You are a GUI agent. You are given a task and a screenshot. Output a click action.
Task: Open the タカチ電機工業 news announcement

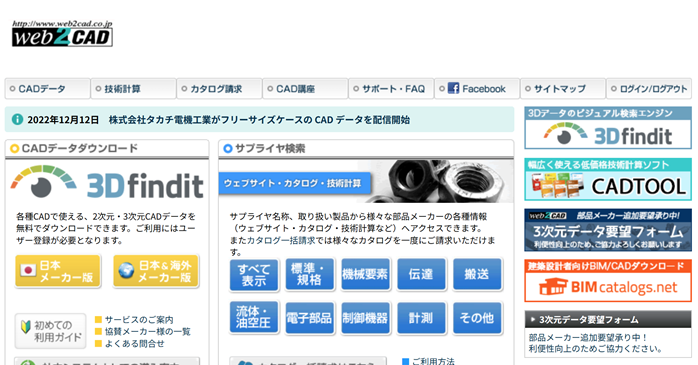(259, 120)
